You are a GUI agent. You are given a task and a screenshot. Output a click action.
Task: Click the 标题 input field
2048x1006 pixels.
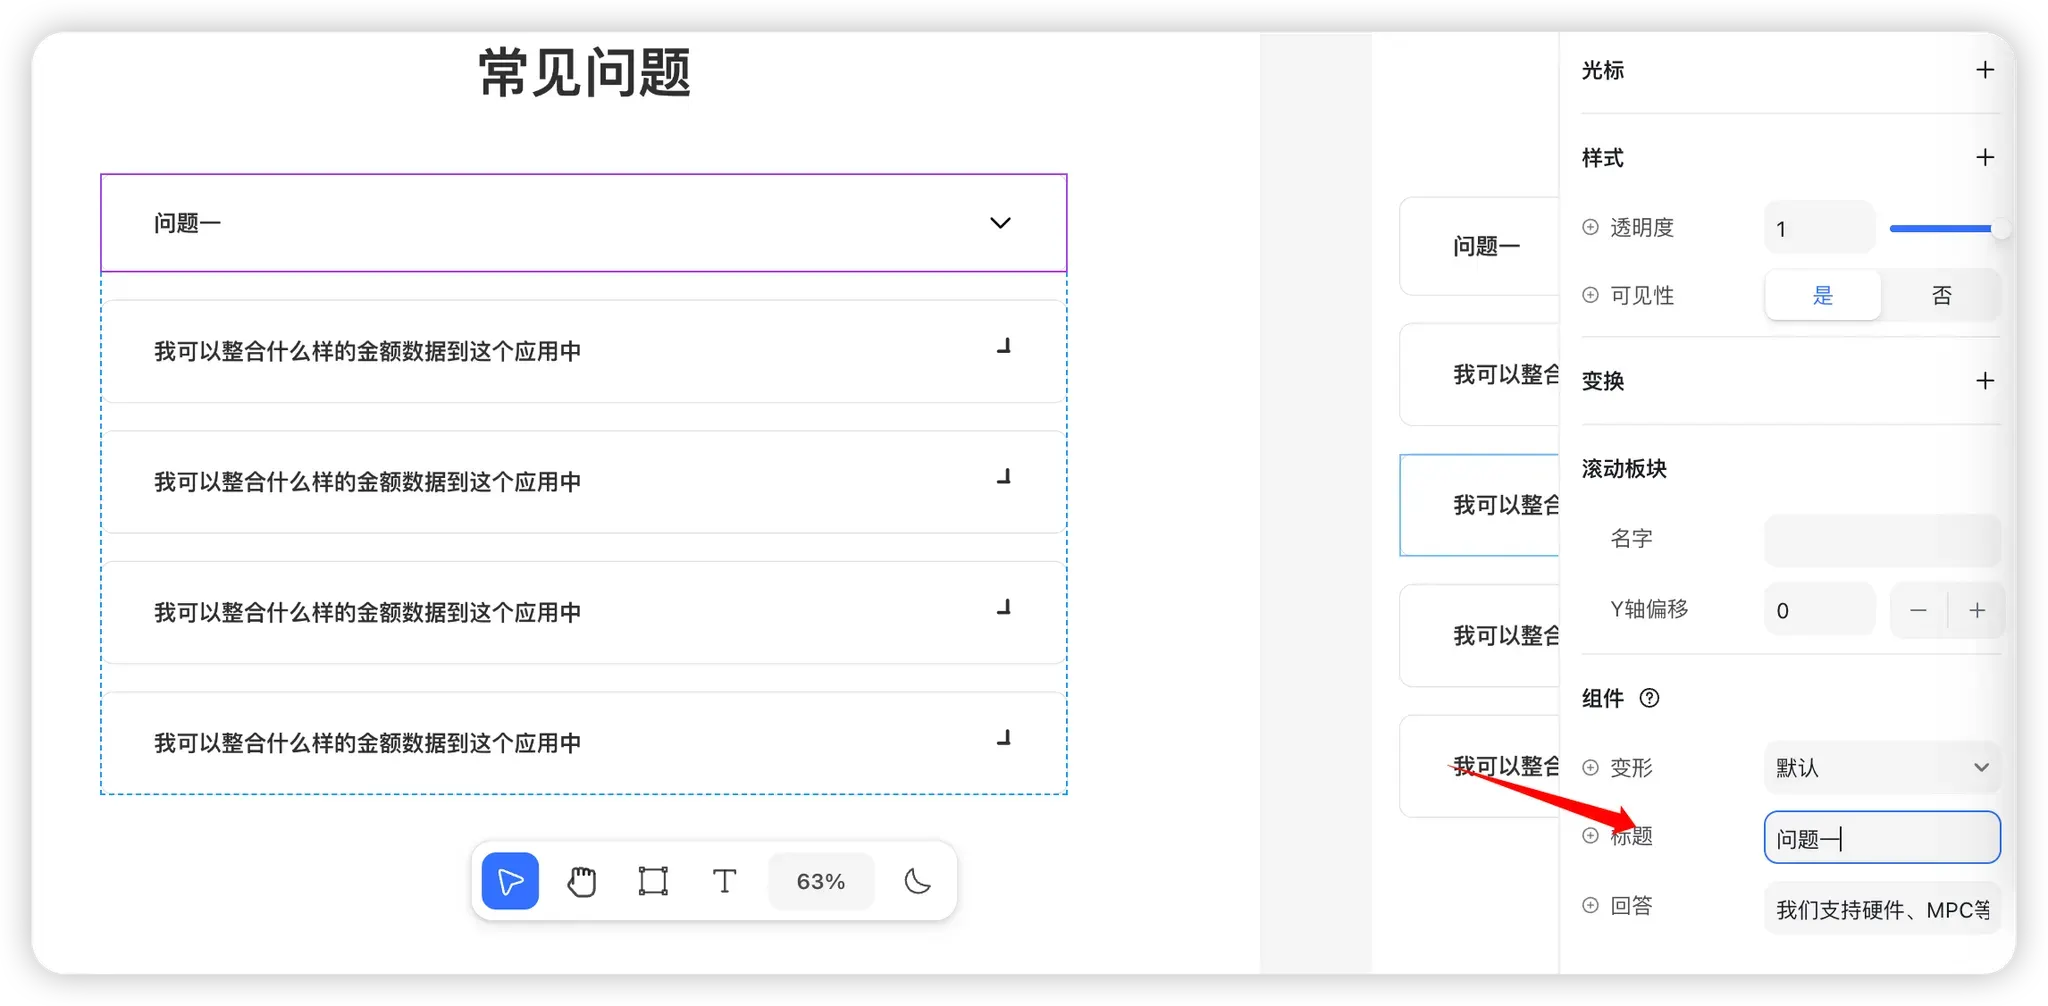click(1881, 838)
